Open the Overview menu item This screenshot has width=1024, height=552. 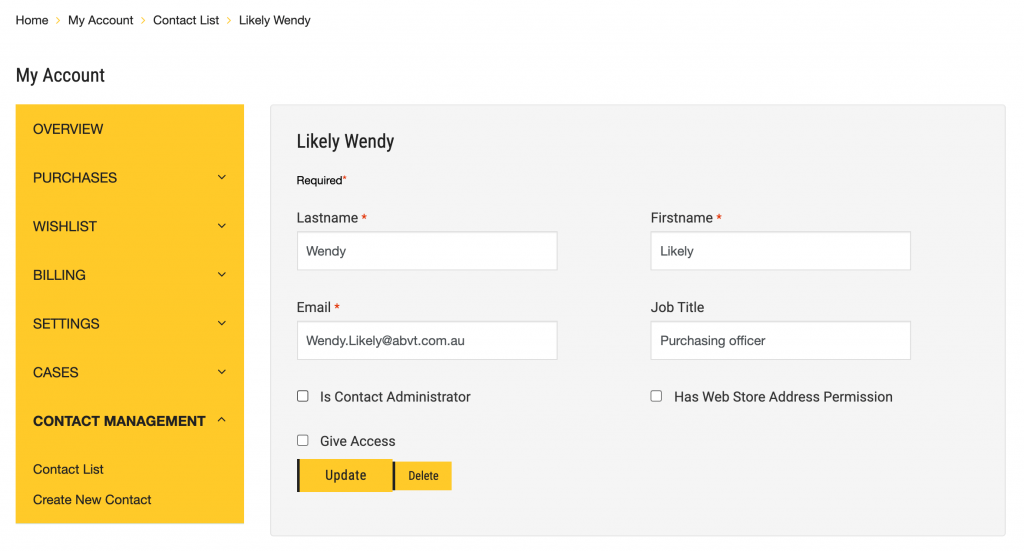point(68,129)
